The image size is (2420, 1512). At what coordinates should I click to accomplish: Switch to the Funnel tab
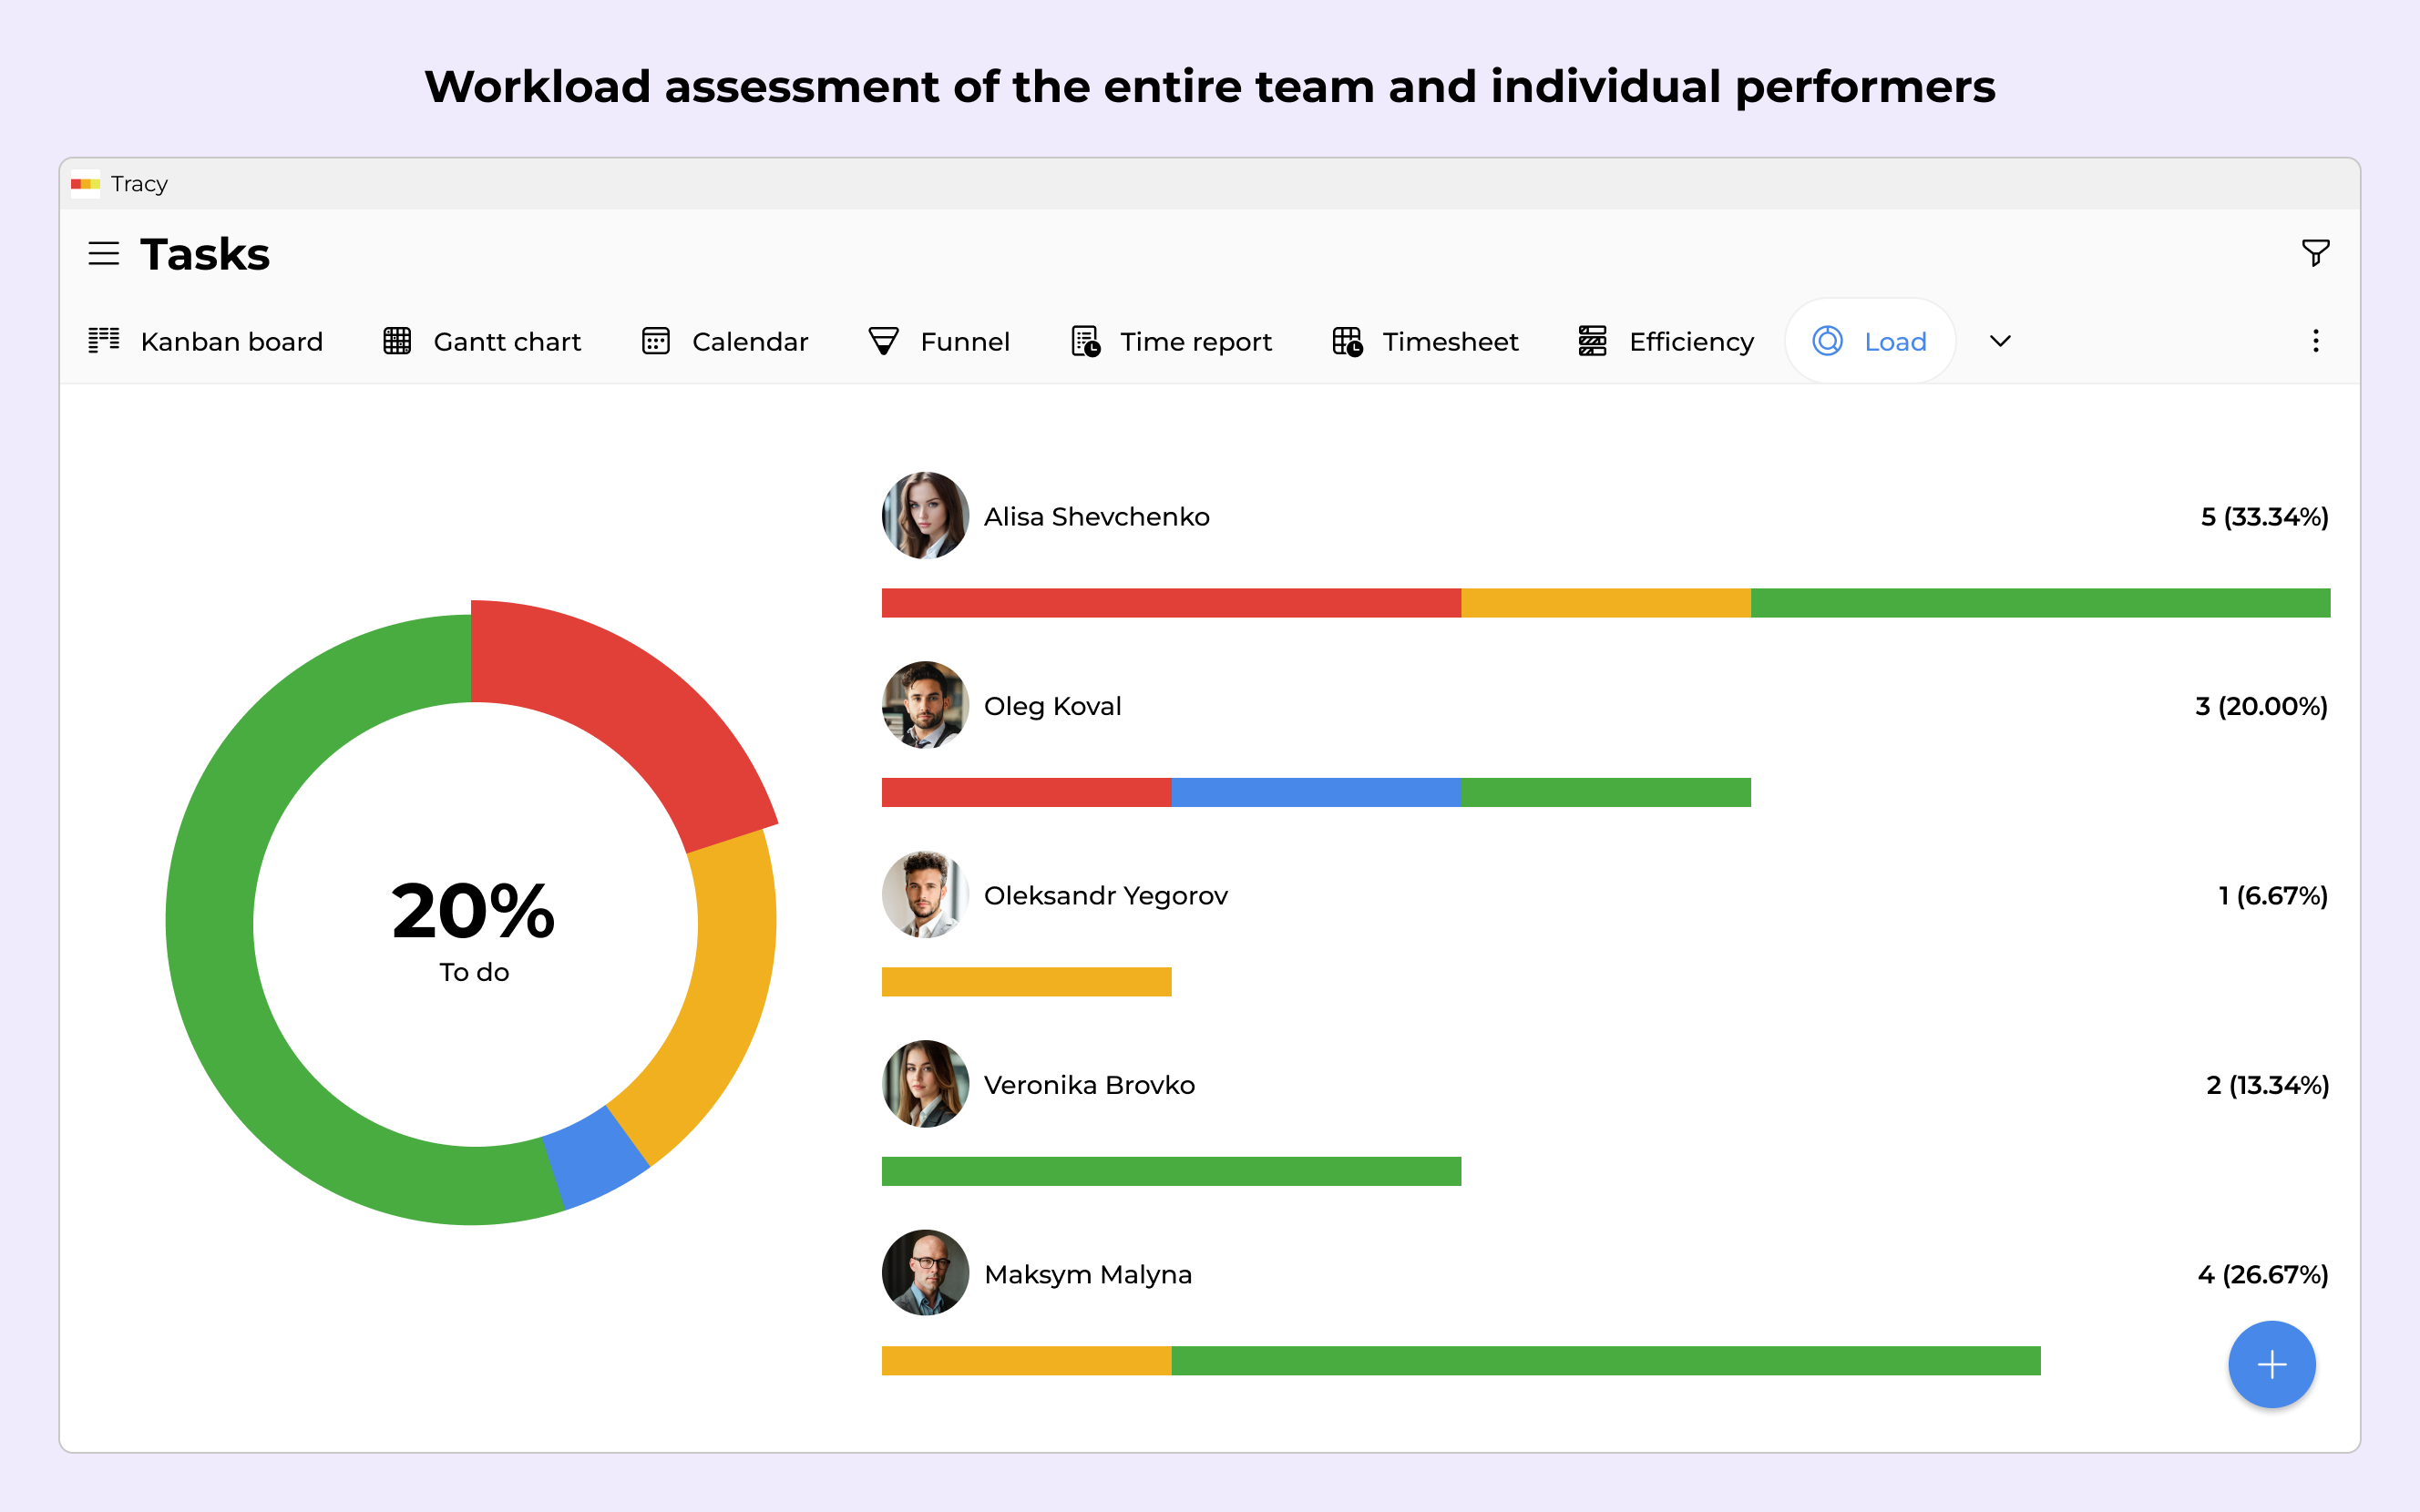[964, 341]
